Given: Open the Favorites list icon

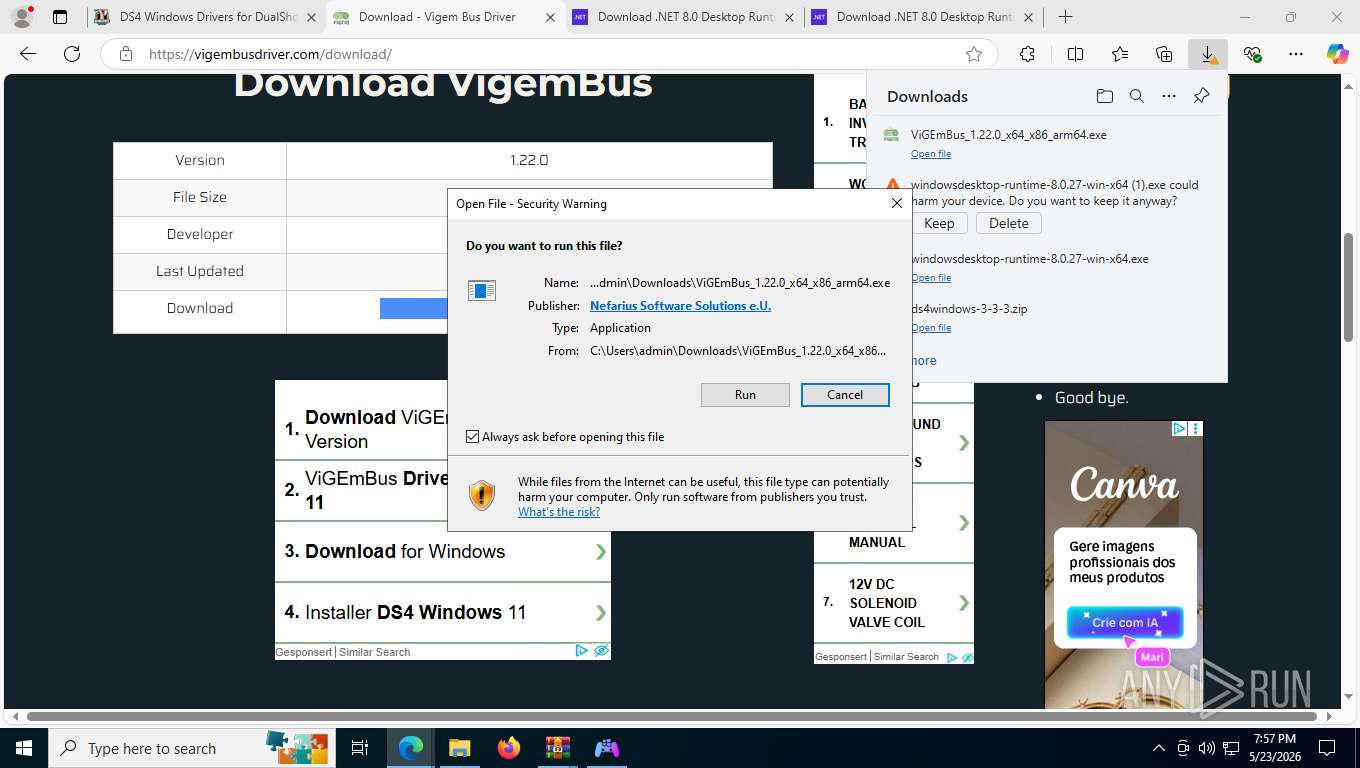Looking at the screenshot, I should (x=1120, y=54).
